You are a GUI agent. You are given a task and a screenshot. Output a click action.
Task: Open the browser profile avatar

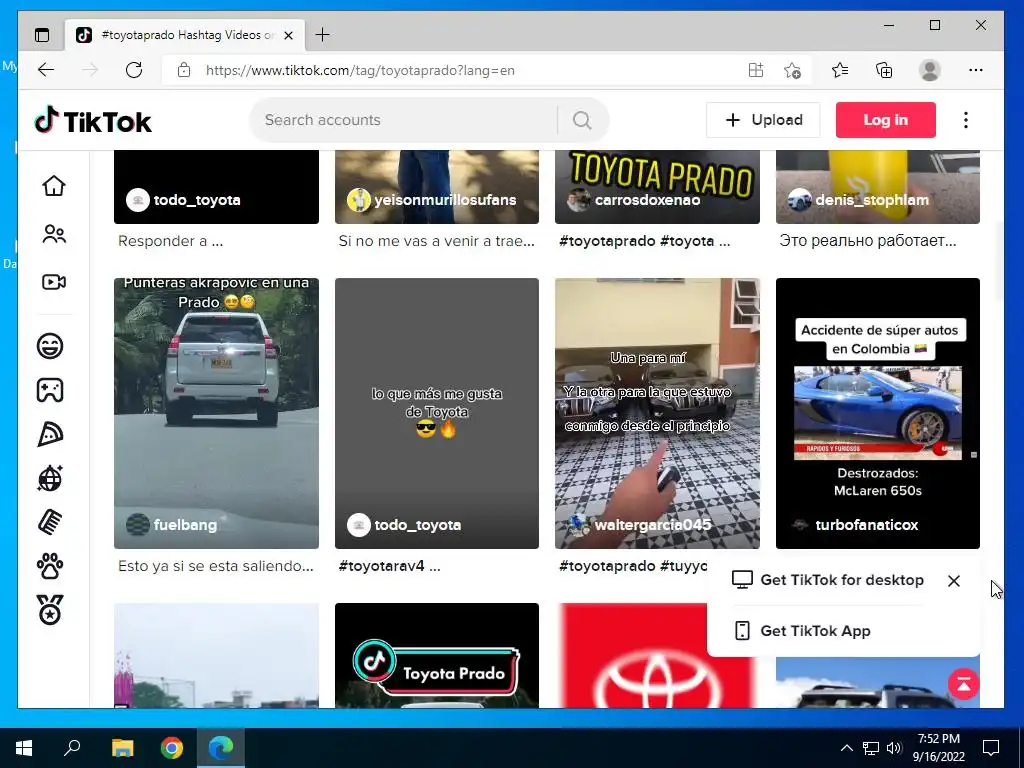click(929, 70)
